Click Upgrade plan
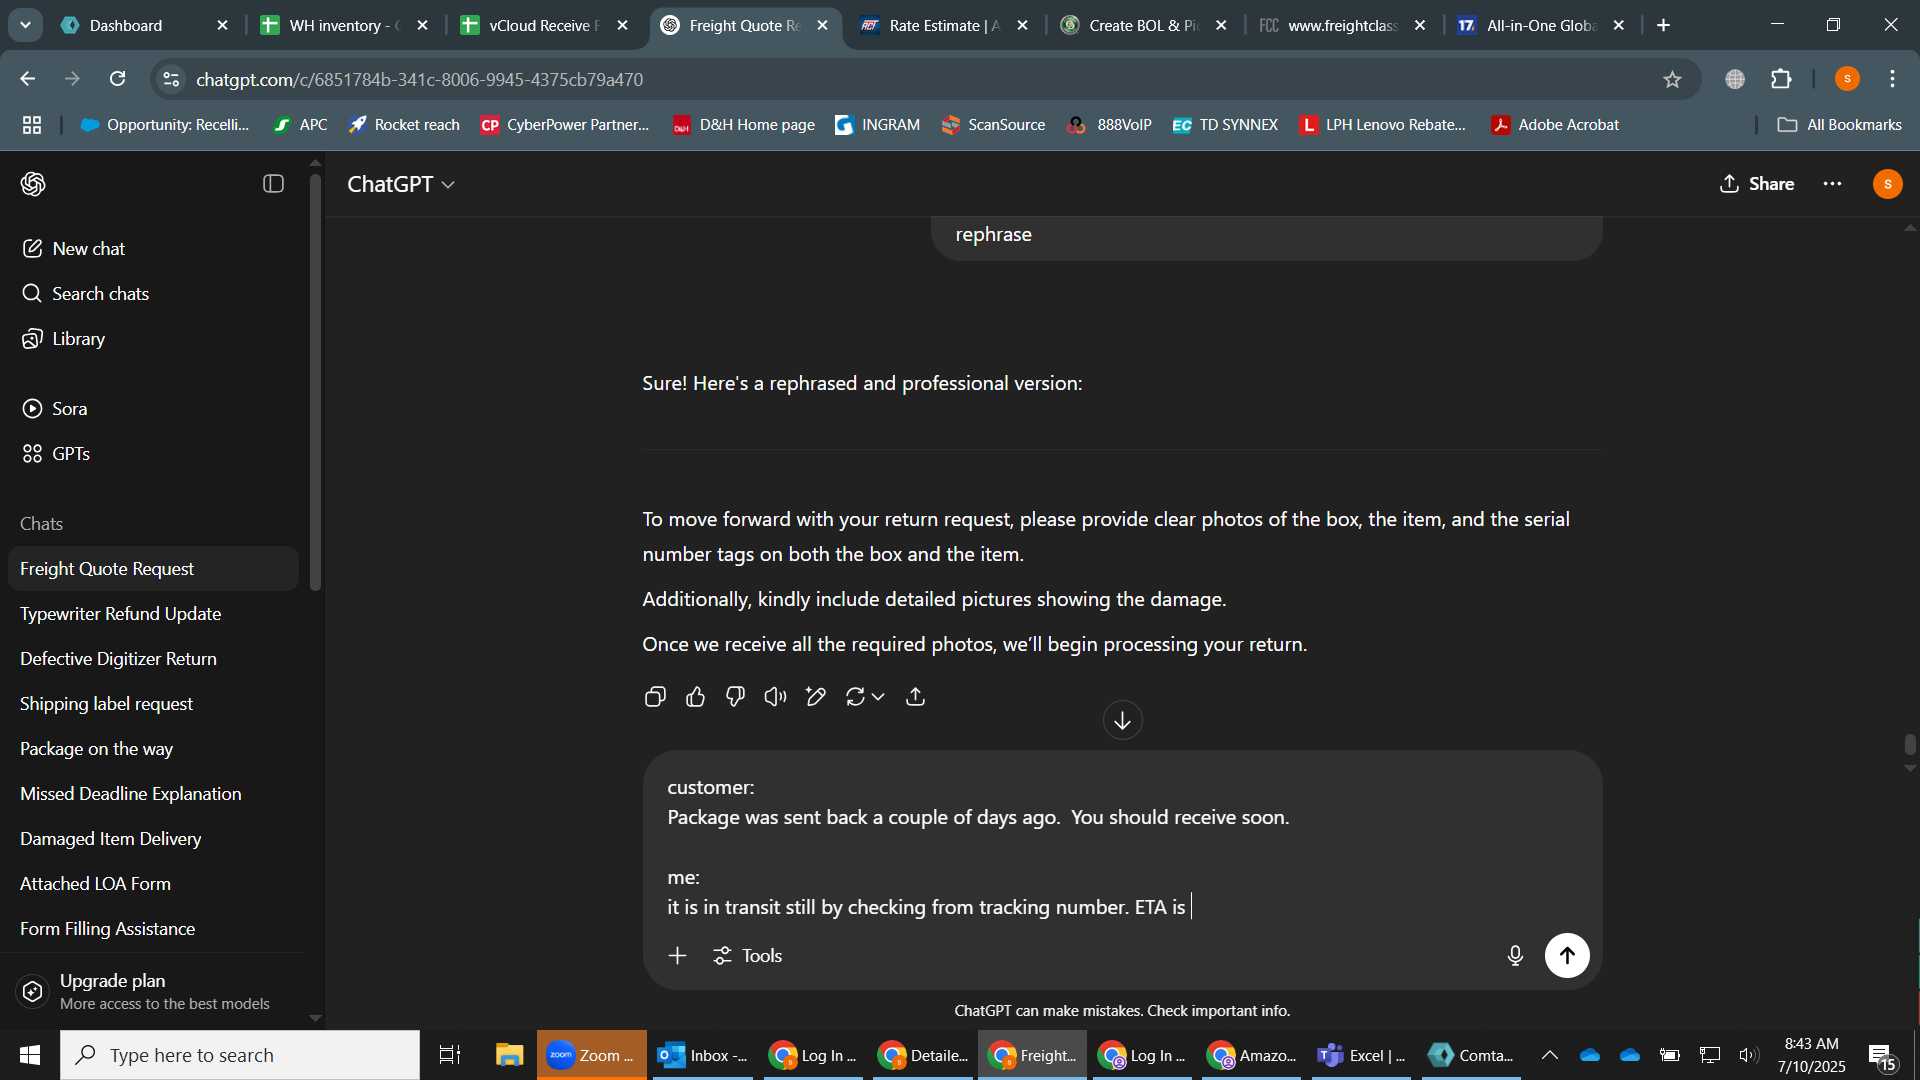1920x1080 pixels. pyautogui.click(x=154, y=990)
